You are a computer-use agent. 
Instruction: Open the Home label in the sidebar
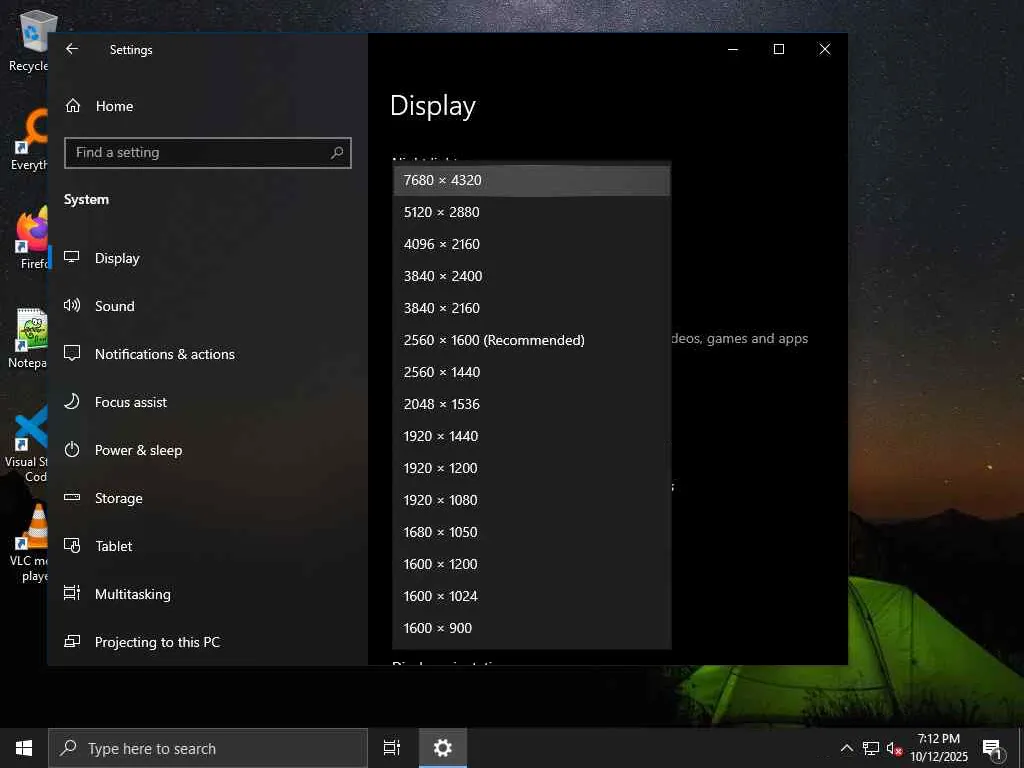tap(114, 106)
